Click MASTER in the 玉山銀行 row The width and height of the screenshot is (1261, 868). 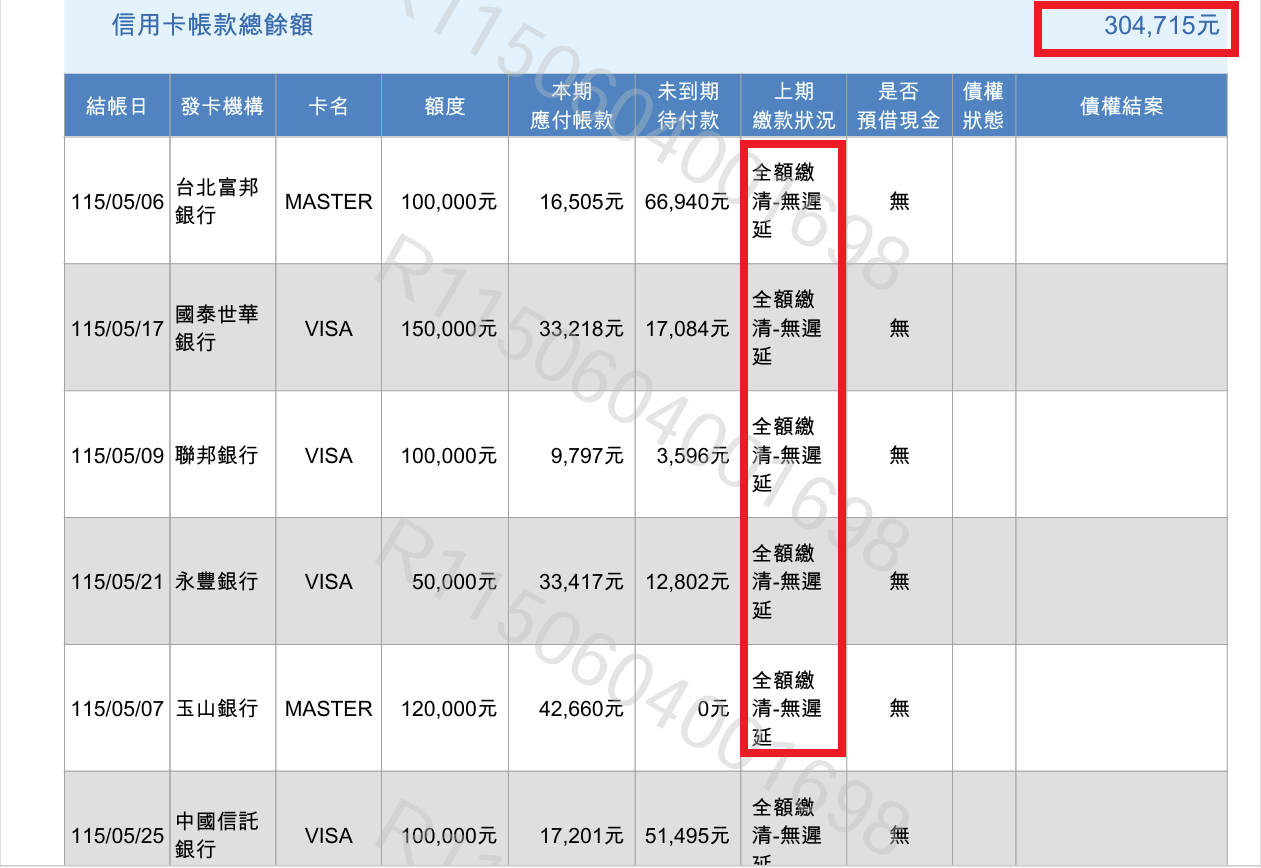click(x=329, y=708)
